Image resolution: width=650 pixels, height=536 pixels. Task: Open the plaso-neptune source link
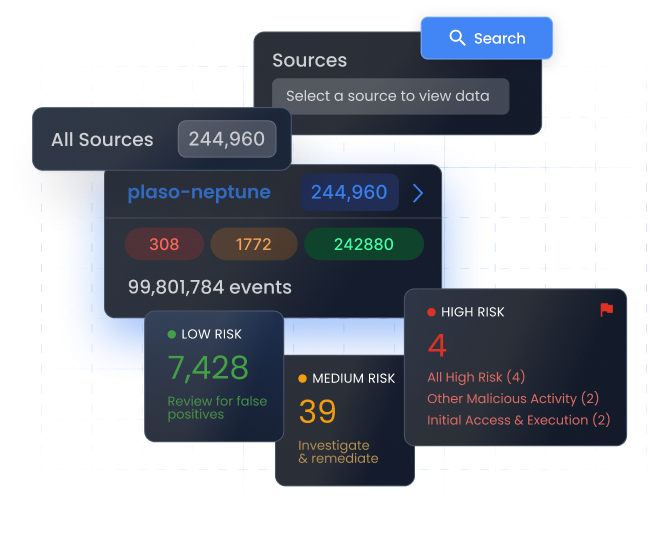point(199,192)
